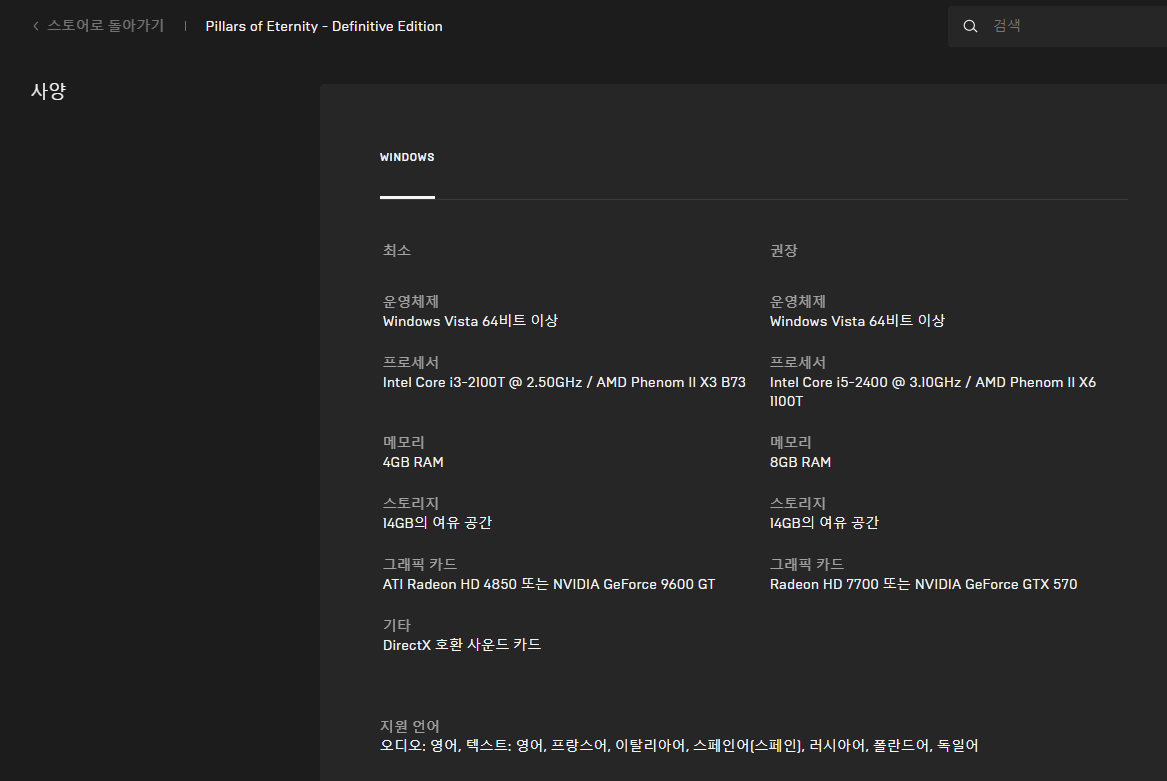Click recommended processor Intel Core i5-2400 text
Image resolution: width=1167 pixels, height=781 pixels.
pyautogui.click(x=933, y=392)
